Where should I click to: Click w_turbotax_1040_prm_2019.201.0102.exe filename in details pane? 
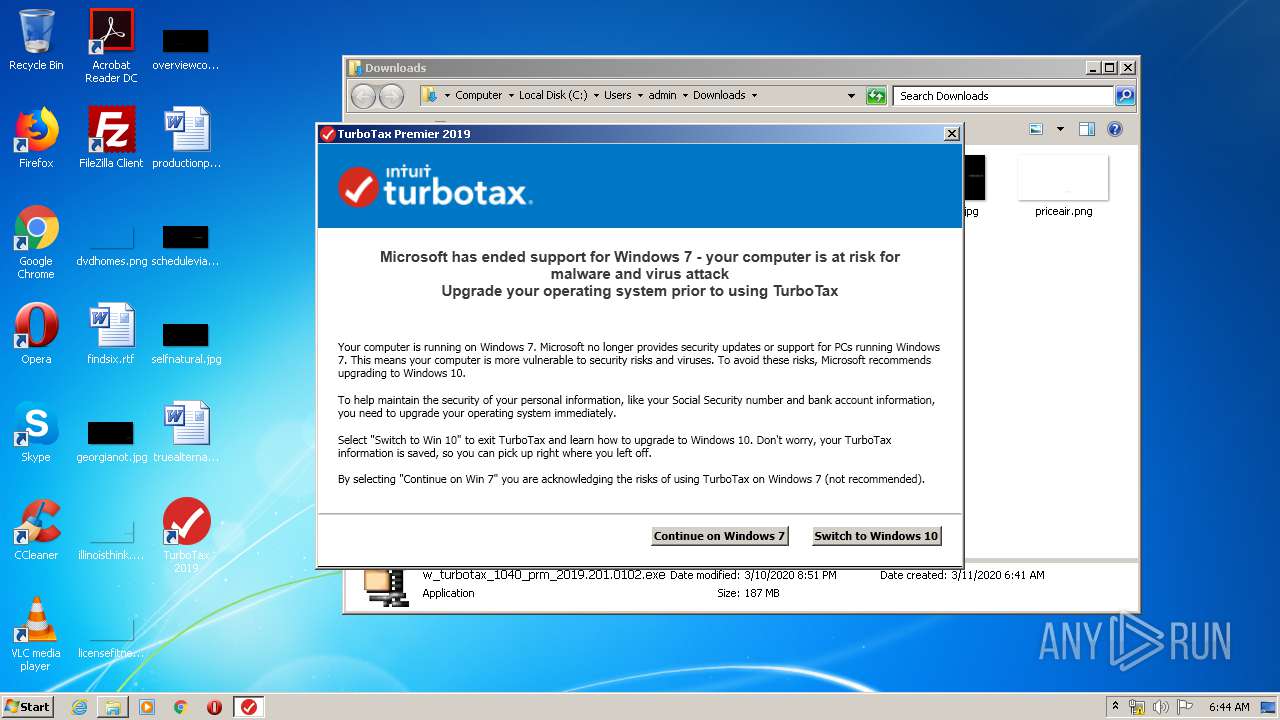pyautogui.click(x=544, y=575)
